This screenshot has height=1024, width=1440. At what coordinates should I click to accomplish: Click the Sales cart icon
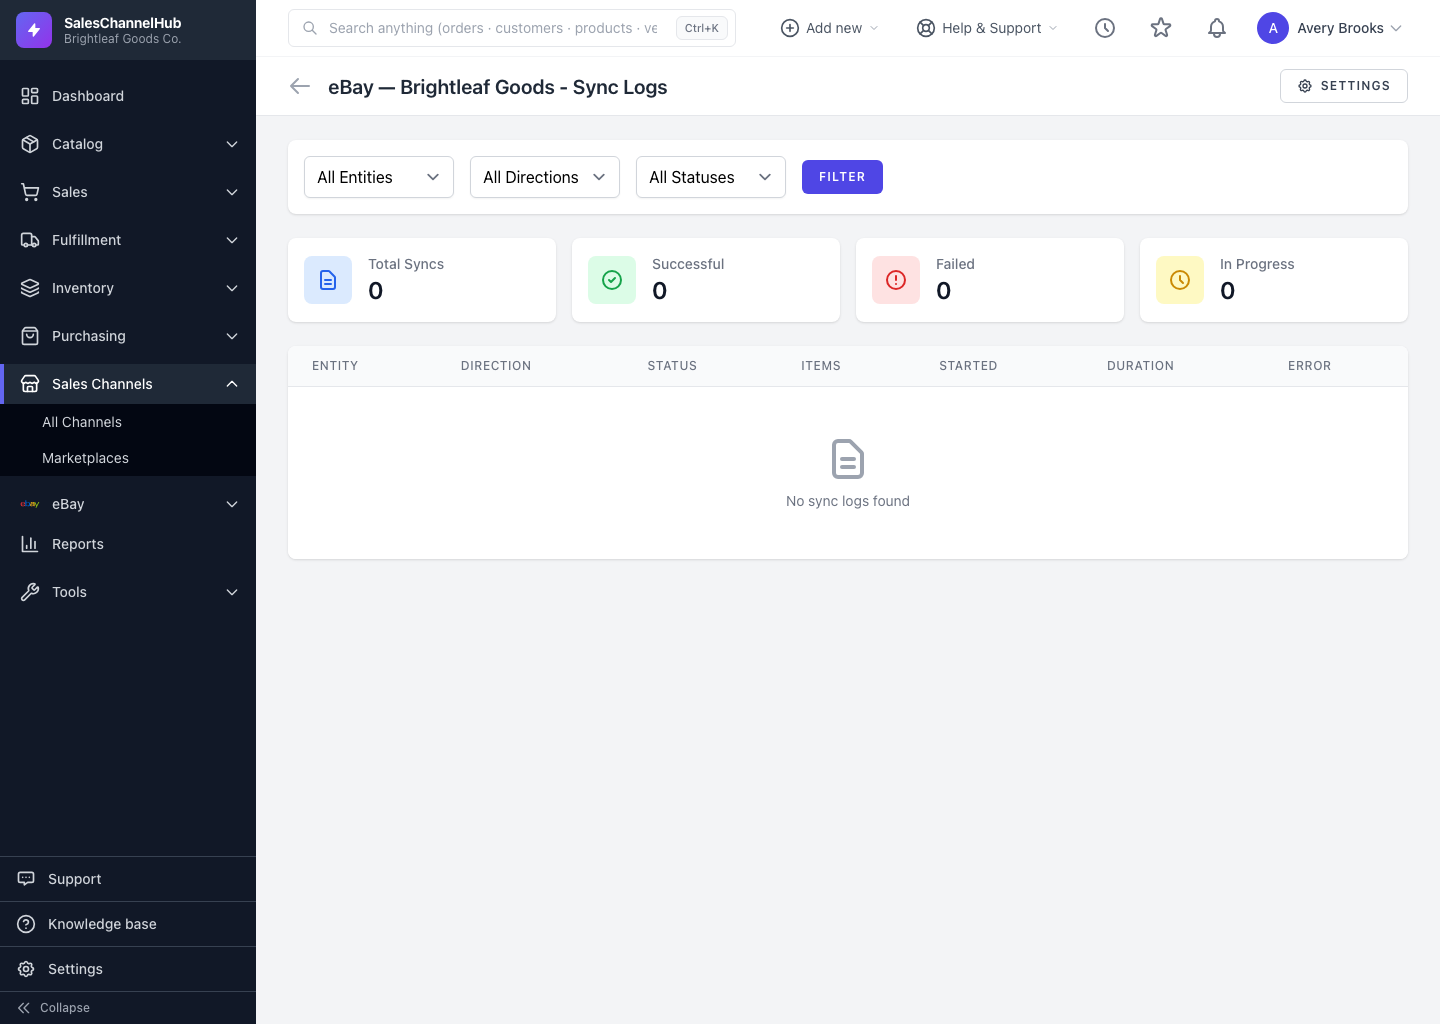point(30,192)
